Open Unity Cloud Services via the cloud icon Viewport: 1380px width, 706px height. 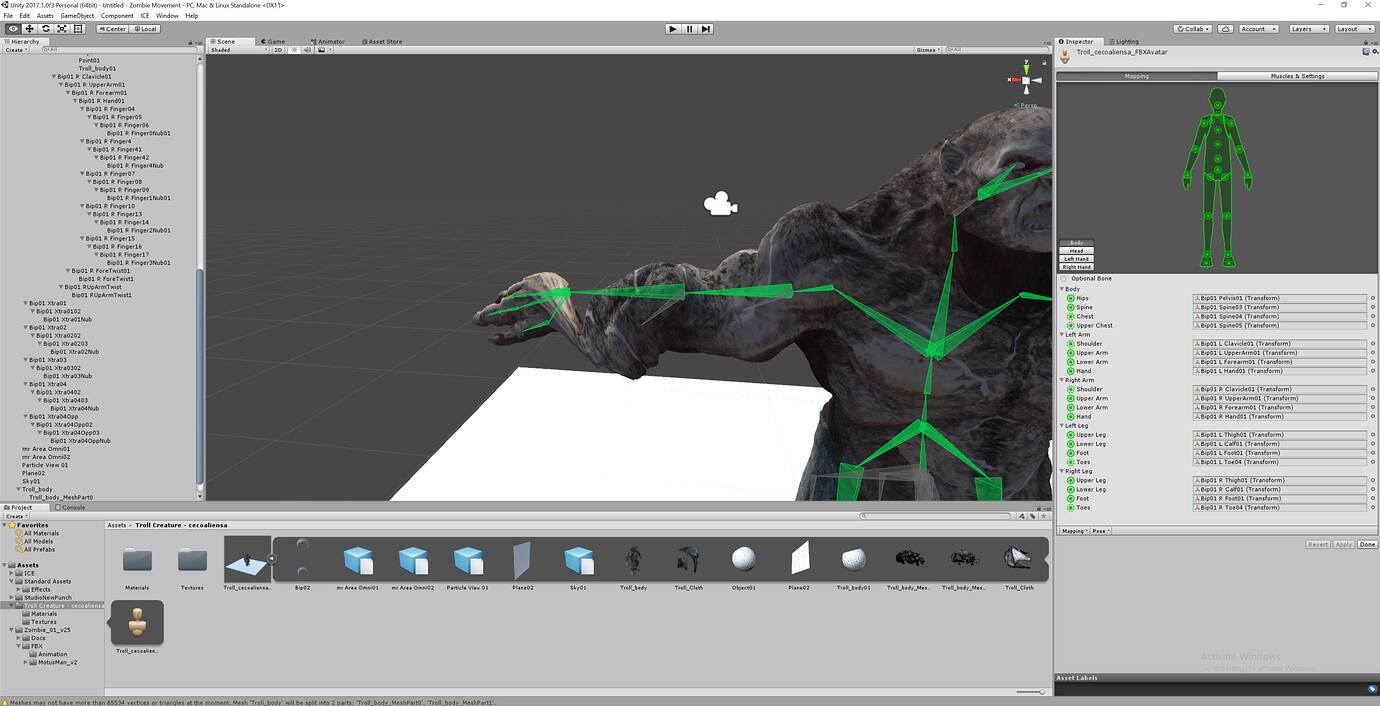click(1225, 28)
